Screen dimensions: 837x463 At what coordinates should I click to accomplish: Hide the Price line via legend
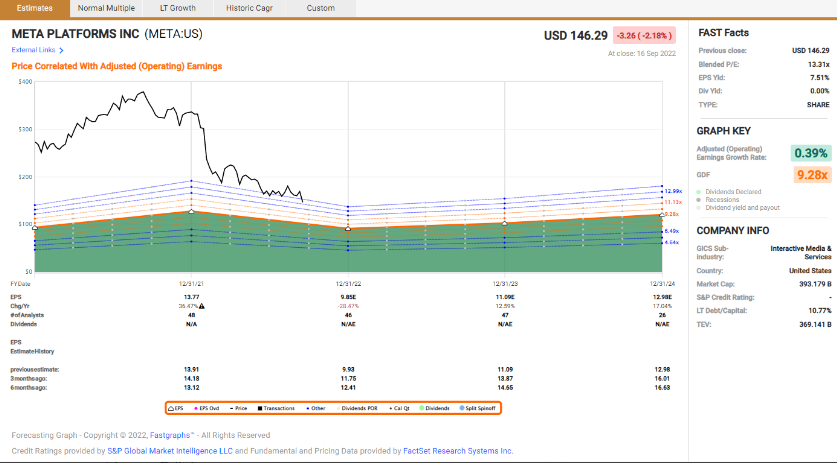coord(239,408)
